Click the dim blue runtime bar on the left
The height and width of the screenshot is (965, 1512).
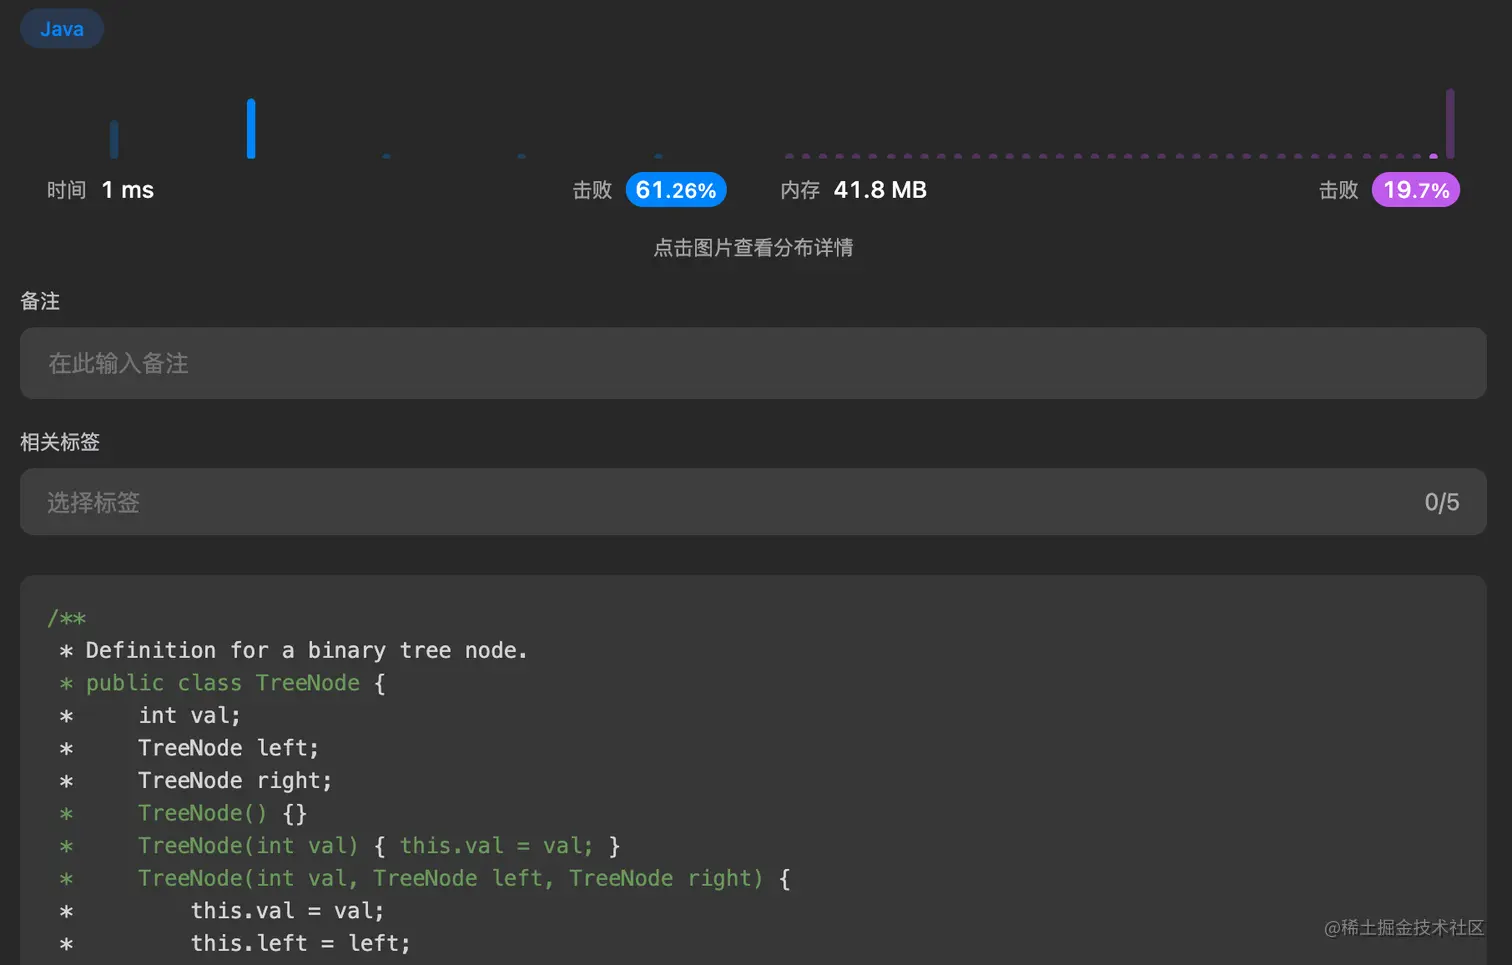point(114,139)
